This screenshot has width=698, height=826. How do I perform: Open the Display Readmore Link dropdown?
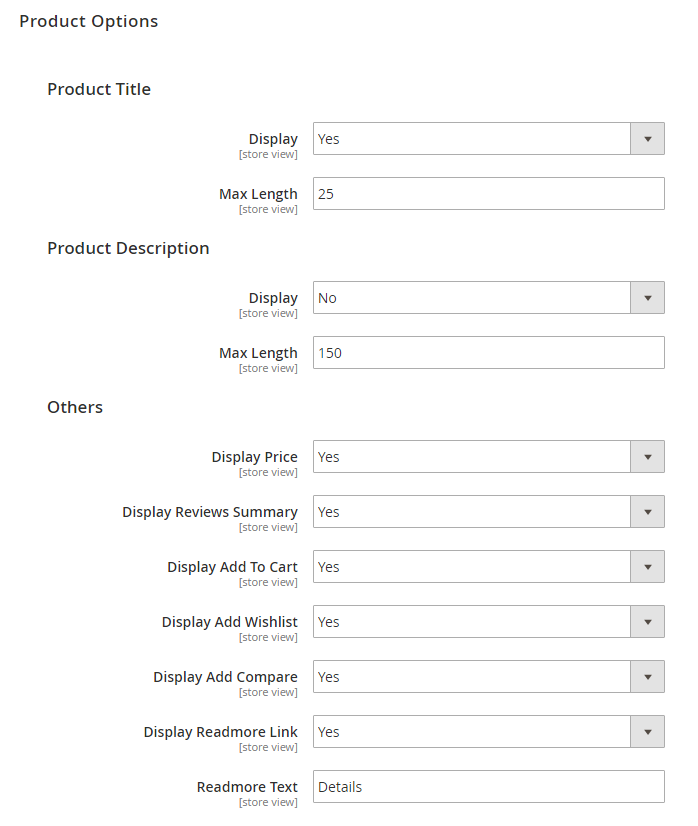click(488, 732)
